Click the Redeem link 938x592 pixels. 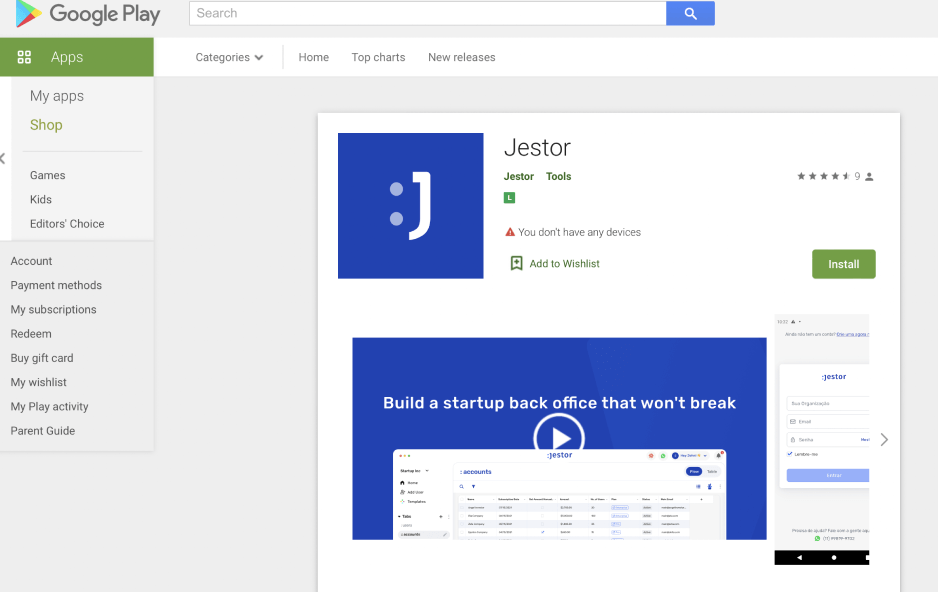[31, 334]
